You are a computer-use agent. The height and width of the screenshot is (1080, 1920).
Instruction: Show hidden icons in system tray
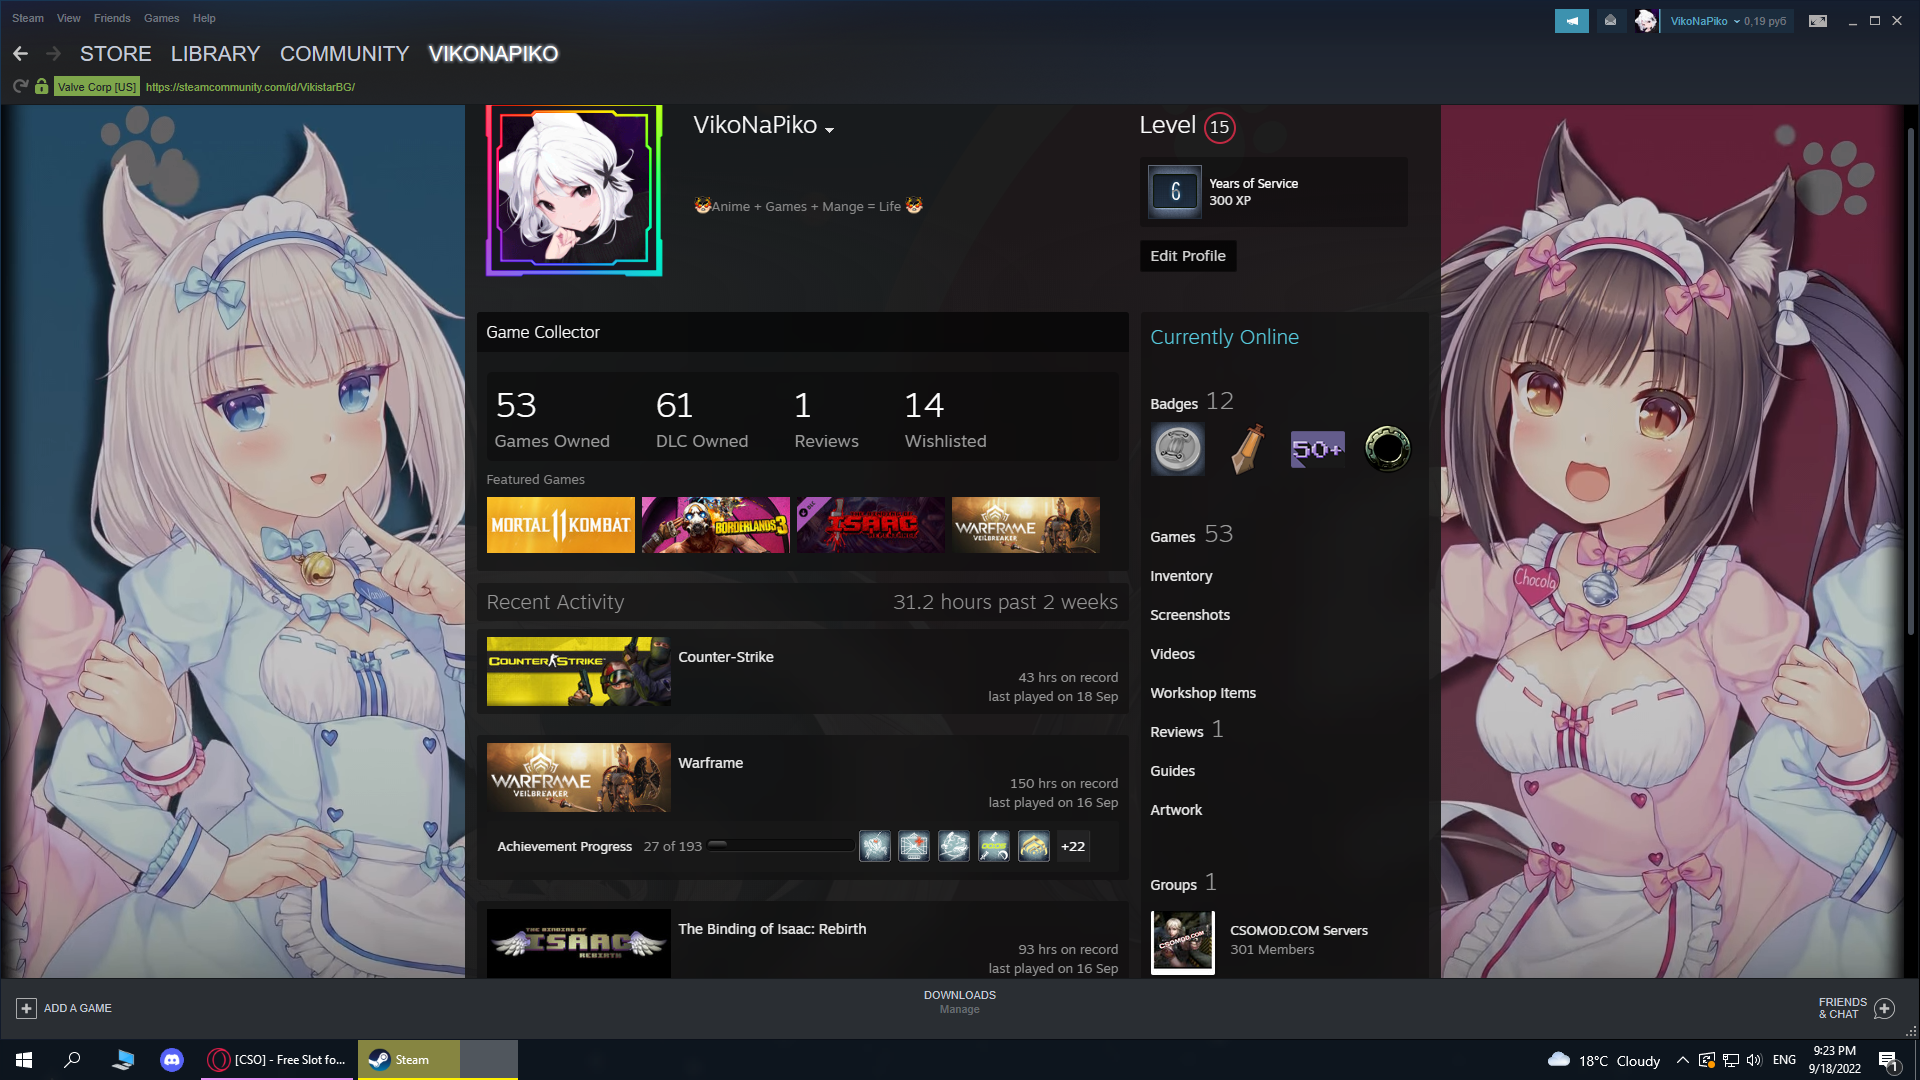(x=1683, y=1060)
